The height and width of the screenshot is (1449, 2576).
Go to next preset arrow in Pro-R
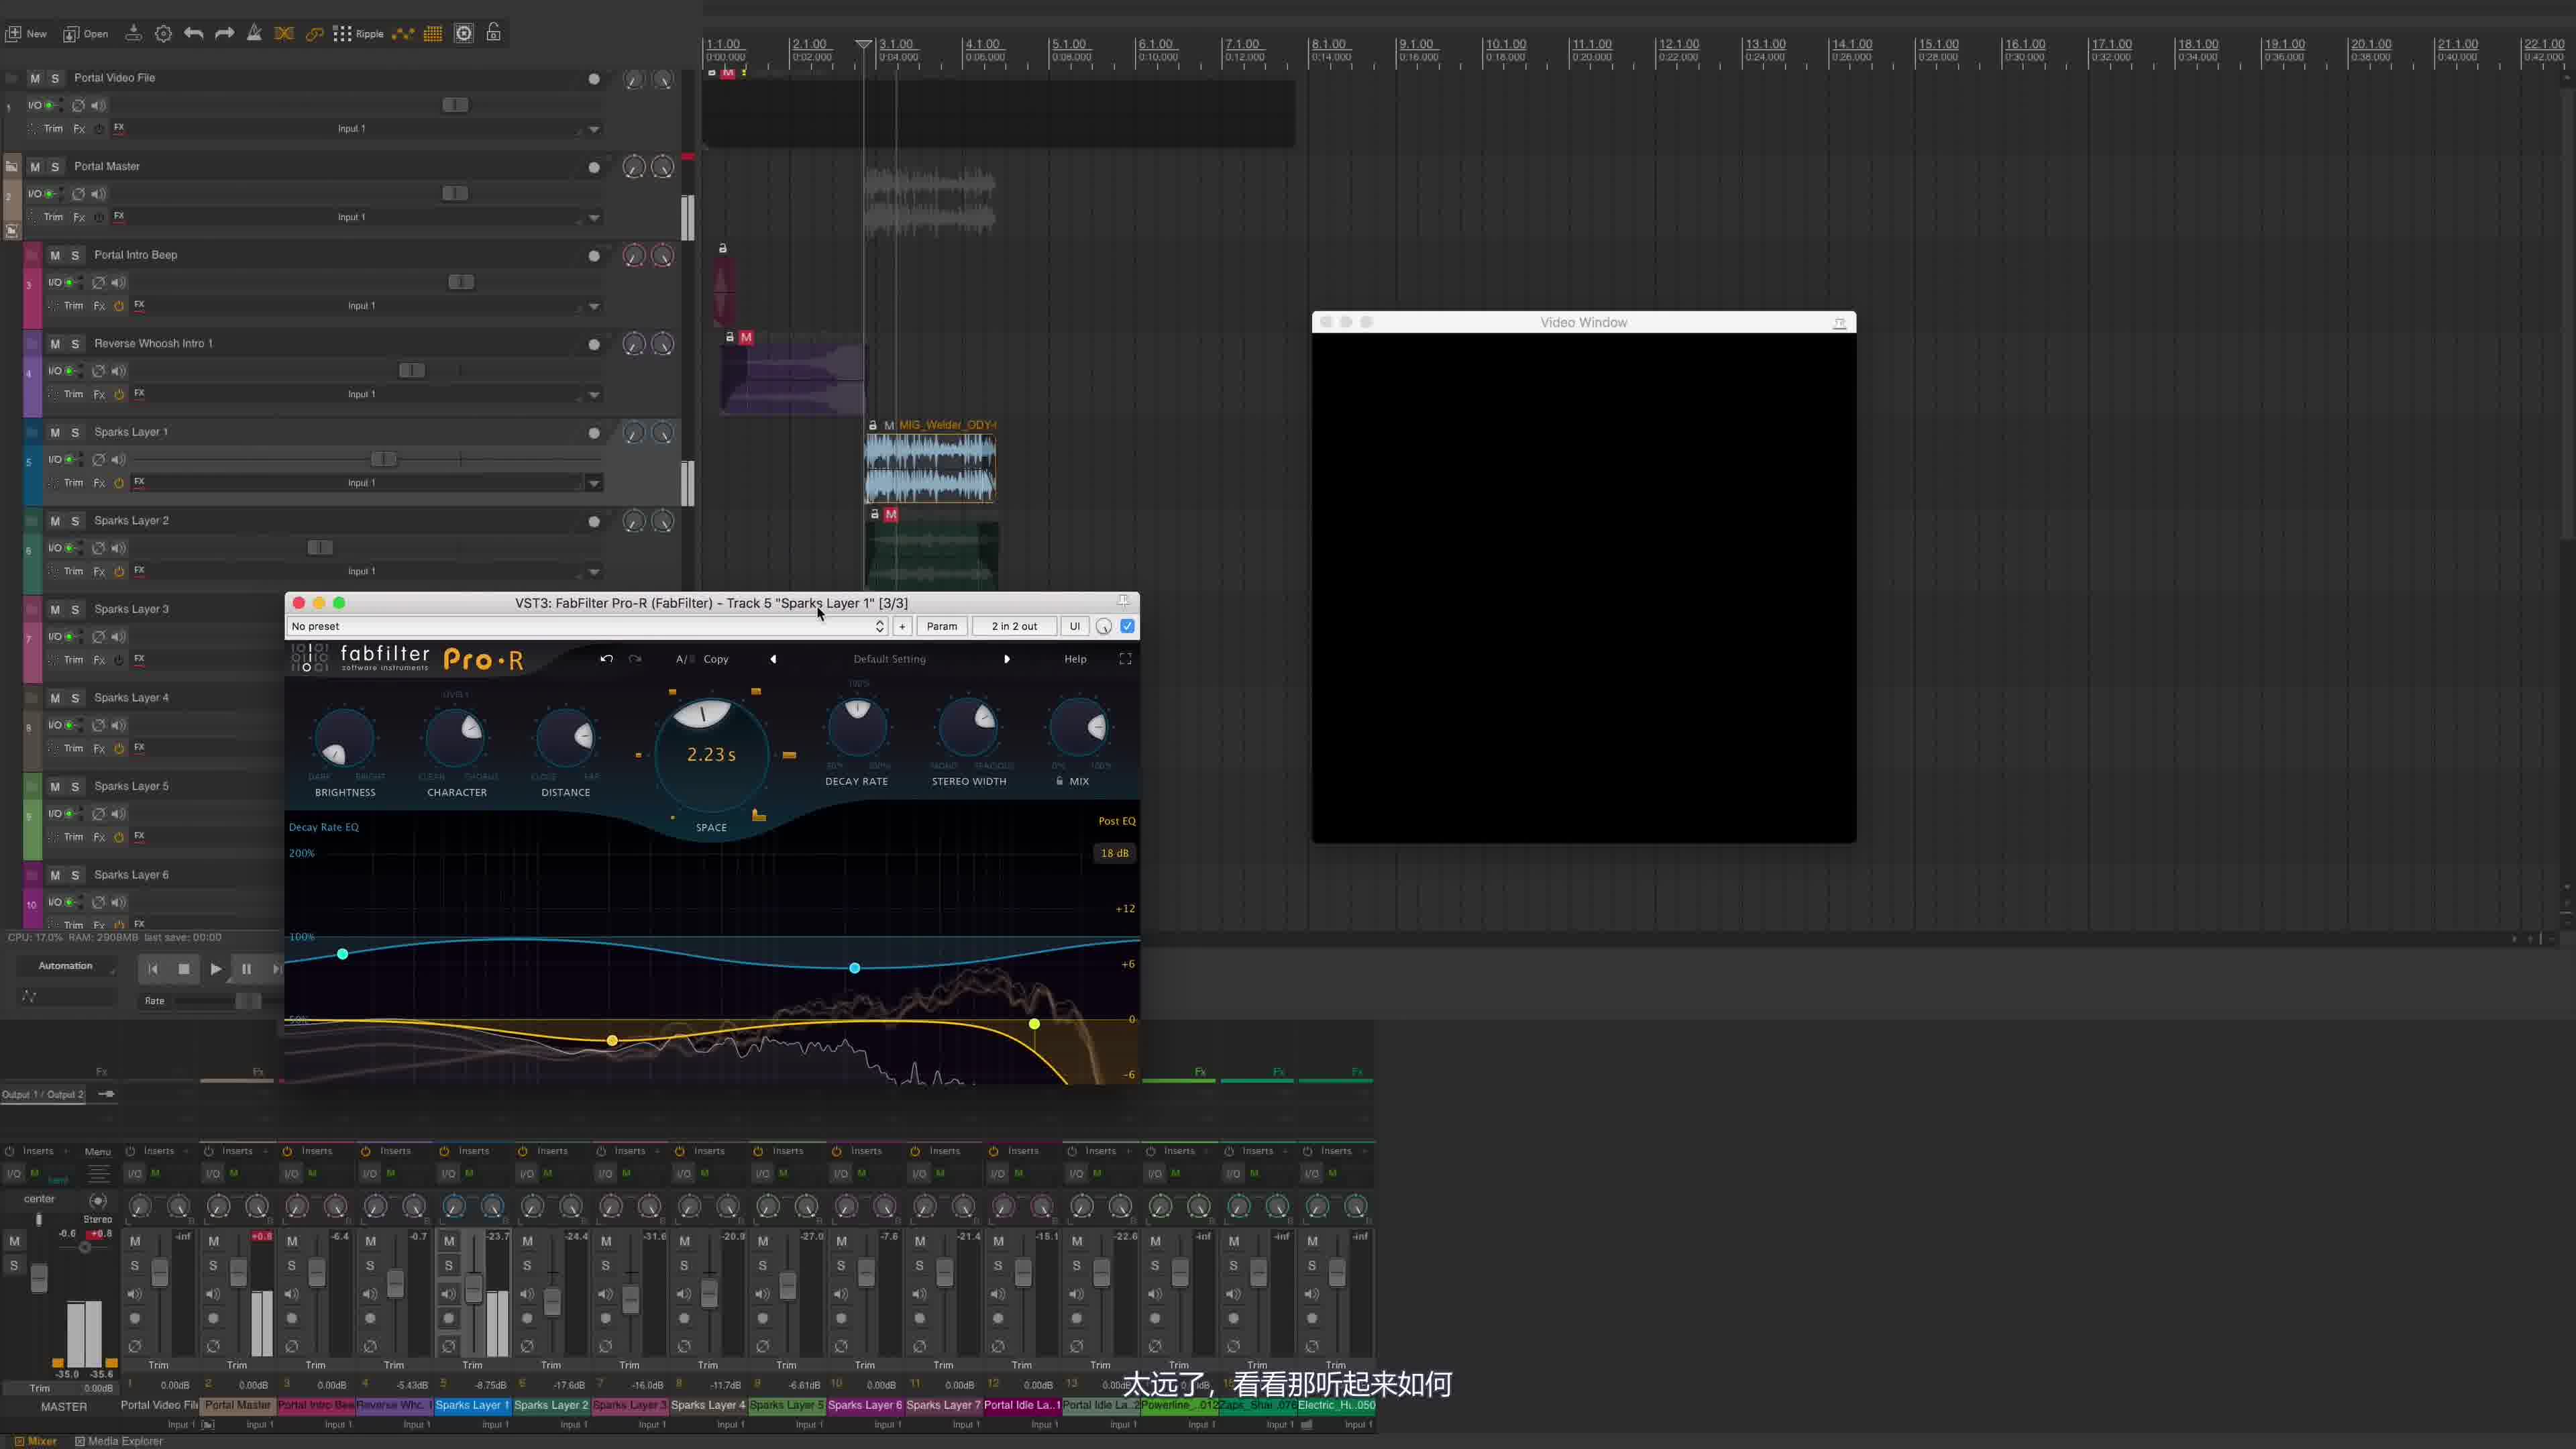coord(1007,659)
